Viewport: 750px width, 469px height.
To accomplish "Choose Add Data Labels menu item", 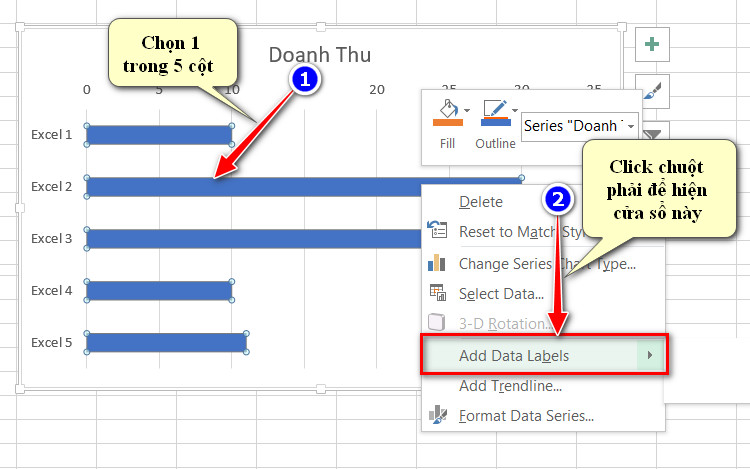I will (544, 355).
